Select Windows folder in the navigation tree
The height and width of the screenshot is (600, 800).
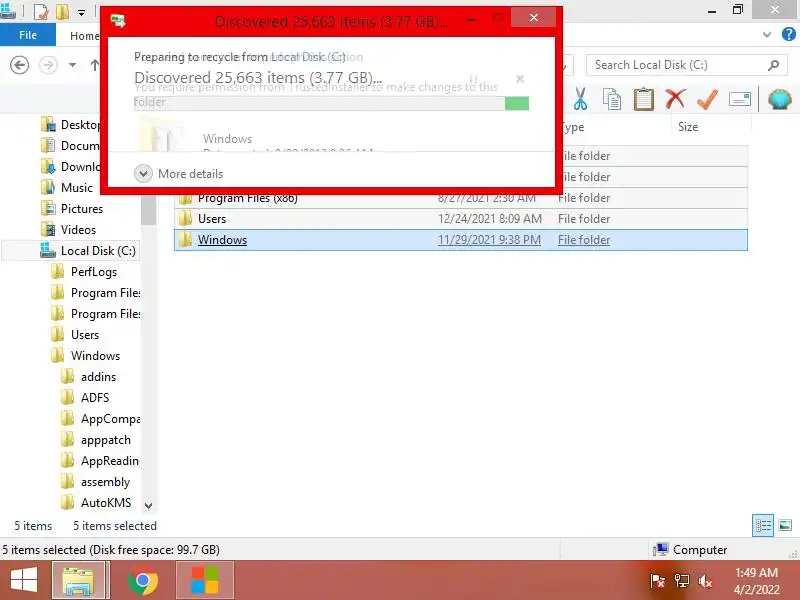click(x=86, y=356)
